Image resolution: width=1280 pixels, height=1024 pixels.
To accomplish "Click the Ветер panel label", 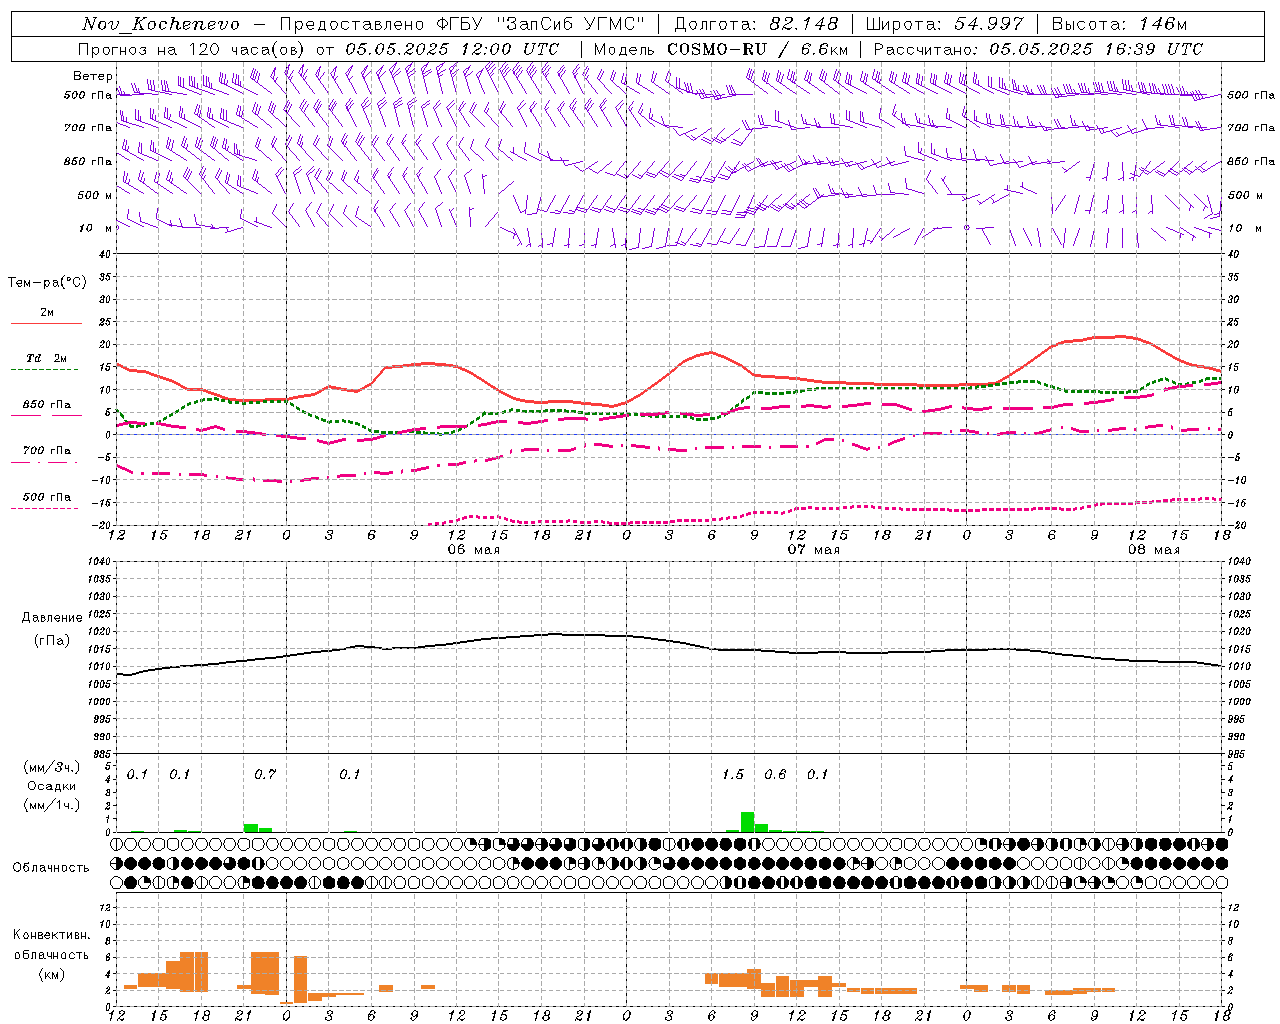I will (92, 76).
